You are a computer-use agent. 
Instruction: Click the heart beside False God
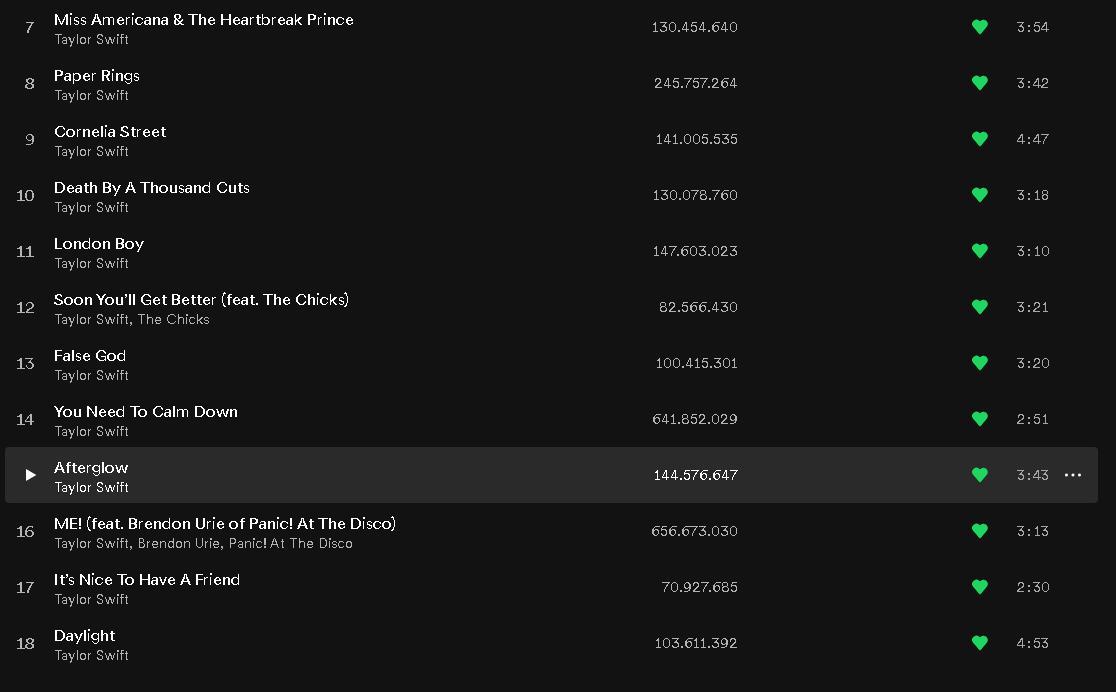[980, 363]
